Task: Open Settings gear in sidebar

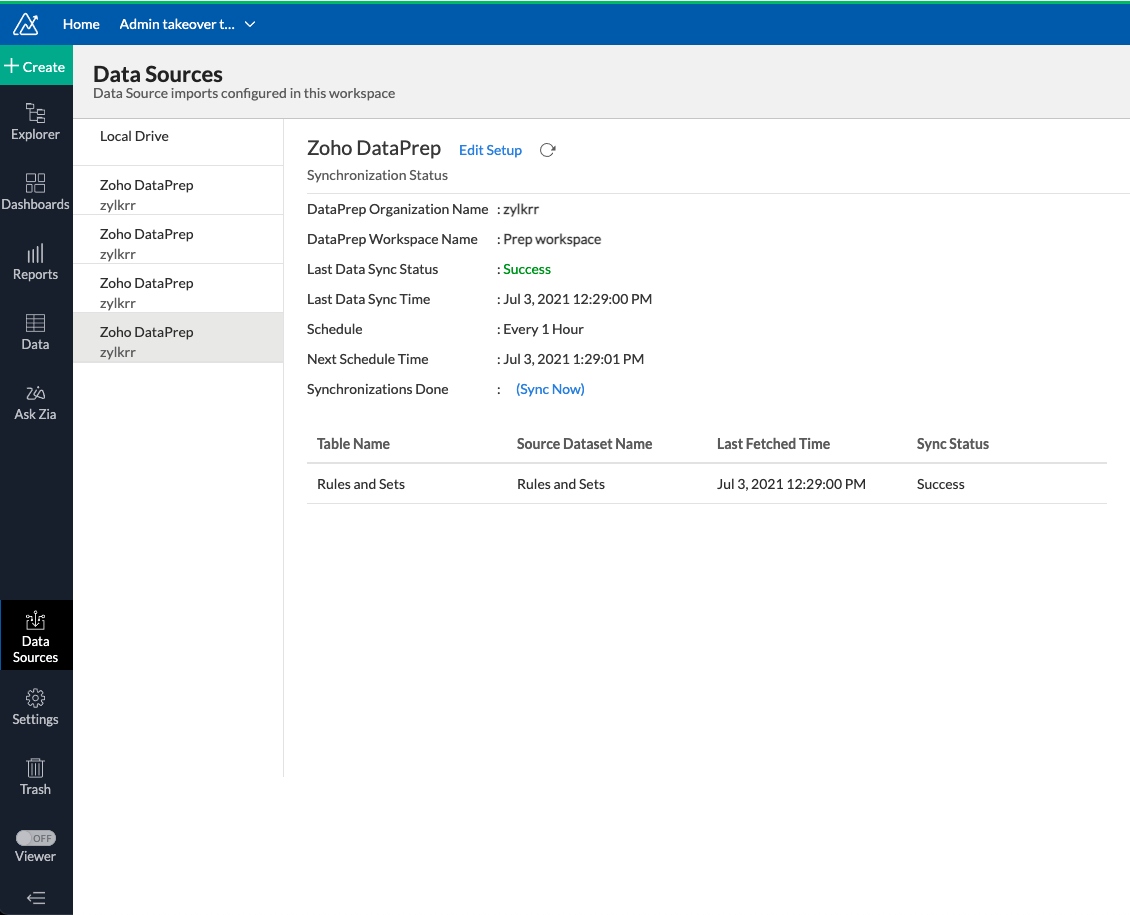Action: click(36, 706)
